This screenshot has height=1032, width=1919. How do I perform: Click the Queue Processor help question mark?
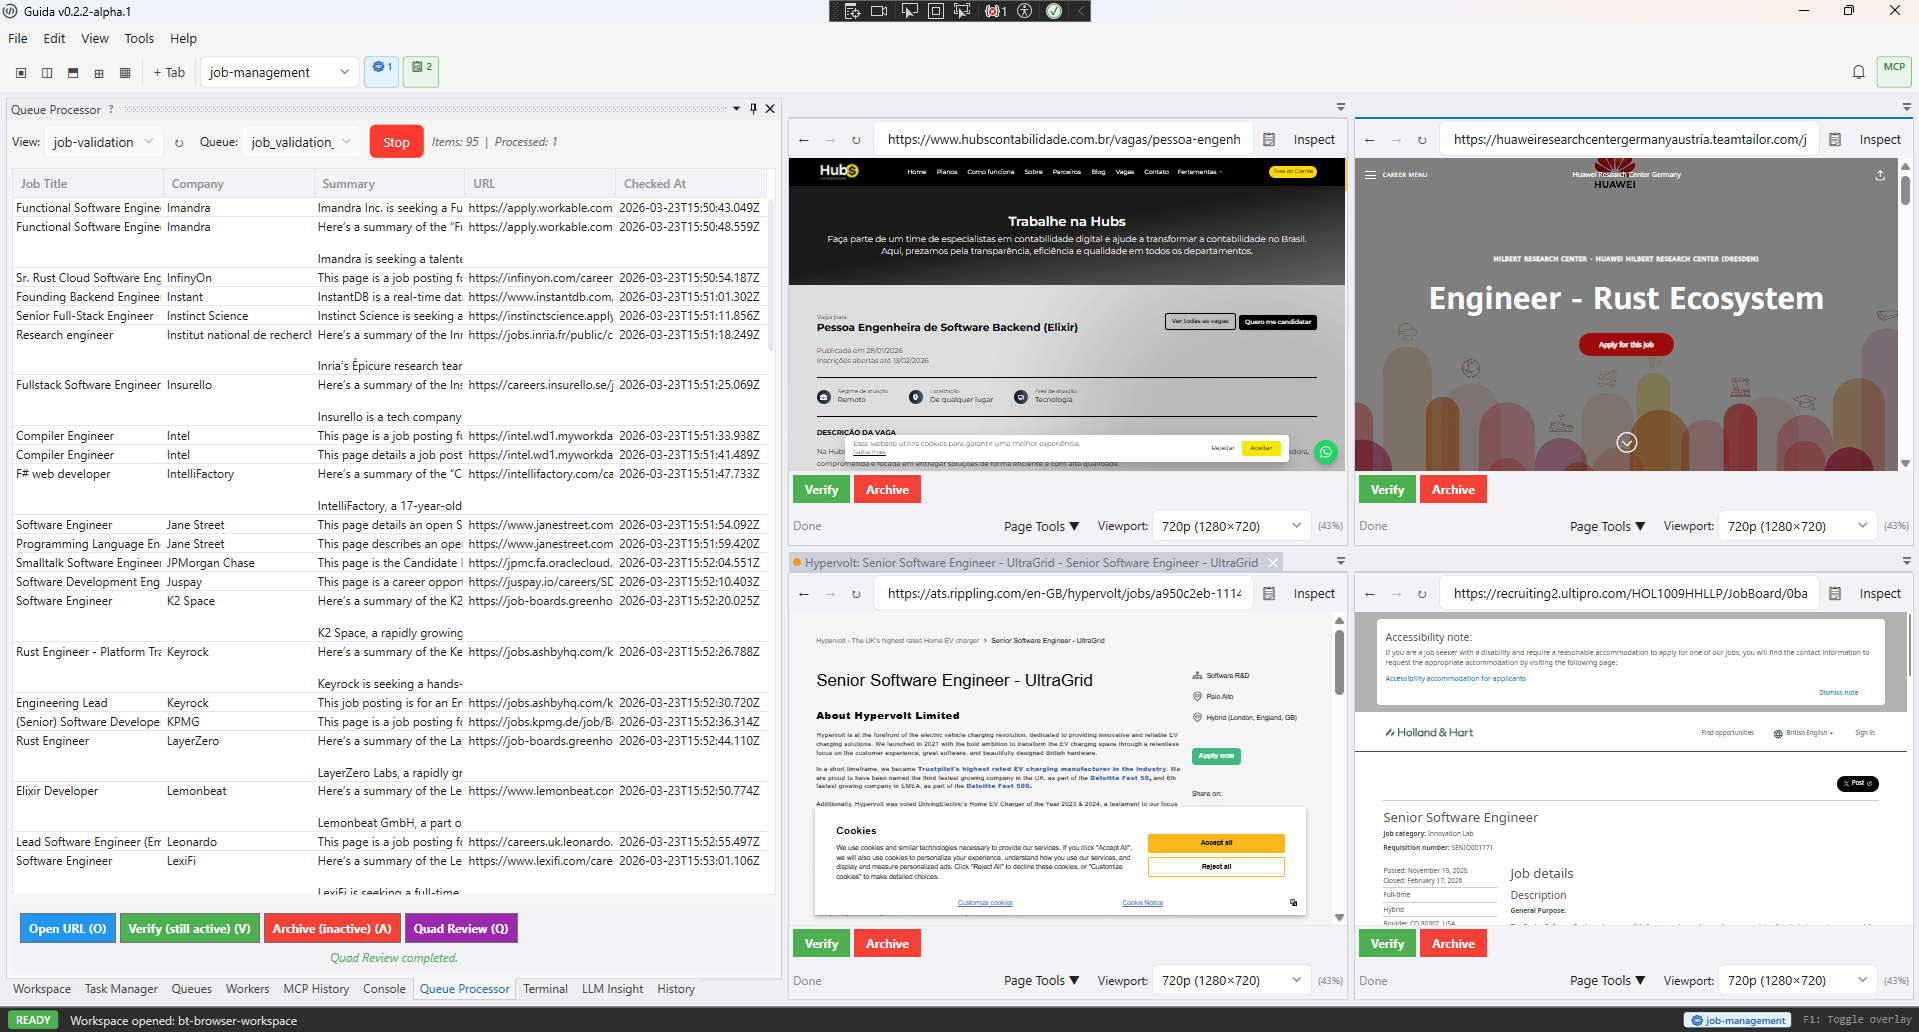[111, 109]
